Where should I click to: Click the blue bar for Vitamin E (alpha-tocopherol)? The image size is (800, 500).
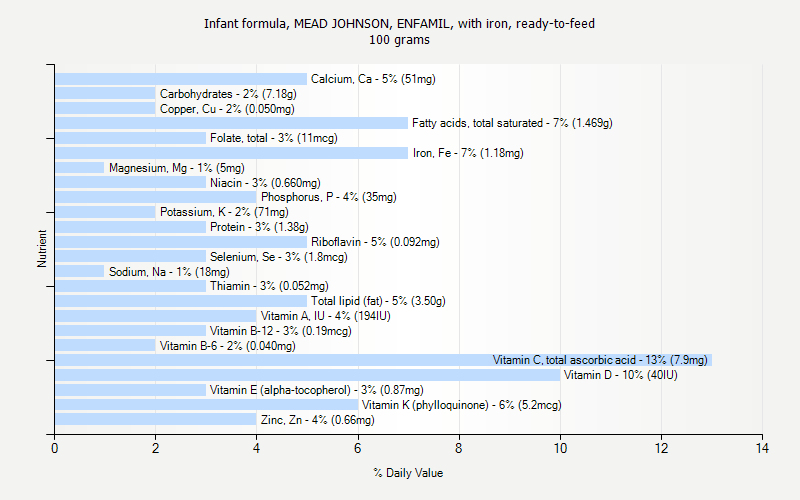click(131, 390)
